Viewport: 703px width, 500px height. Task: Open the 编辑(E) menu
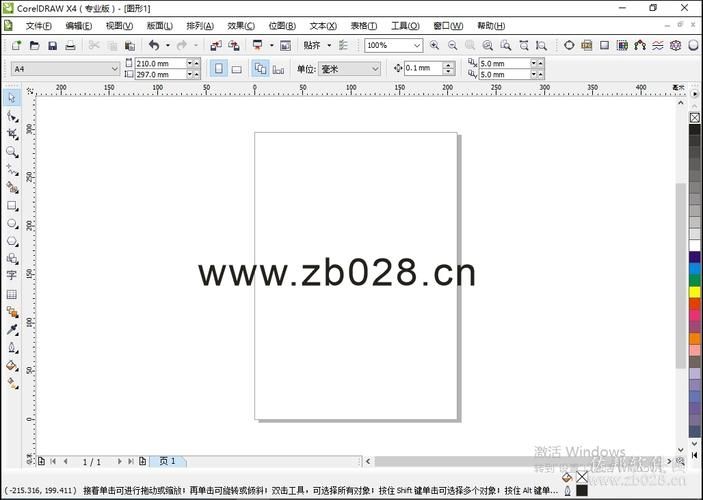(x=79, y=26)
